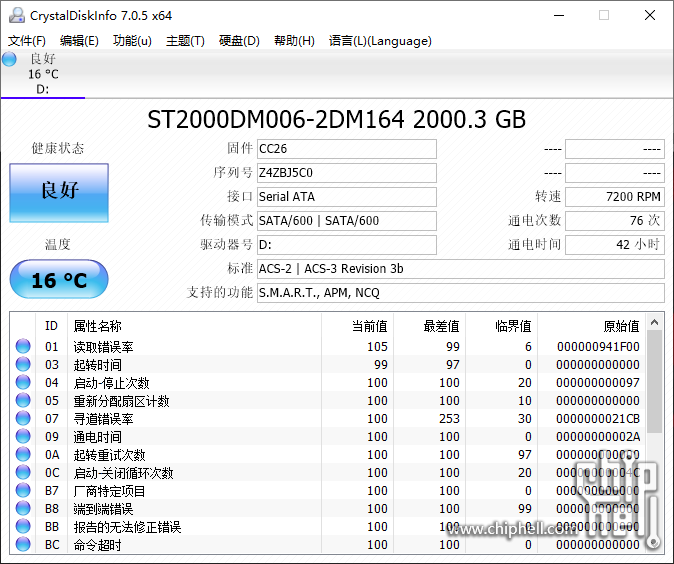
Task: Click status icon for attribute 07 寻道错误率
Action: tap(23, 419)
